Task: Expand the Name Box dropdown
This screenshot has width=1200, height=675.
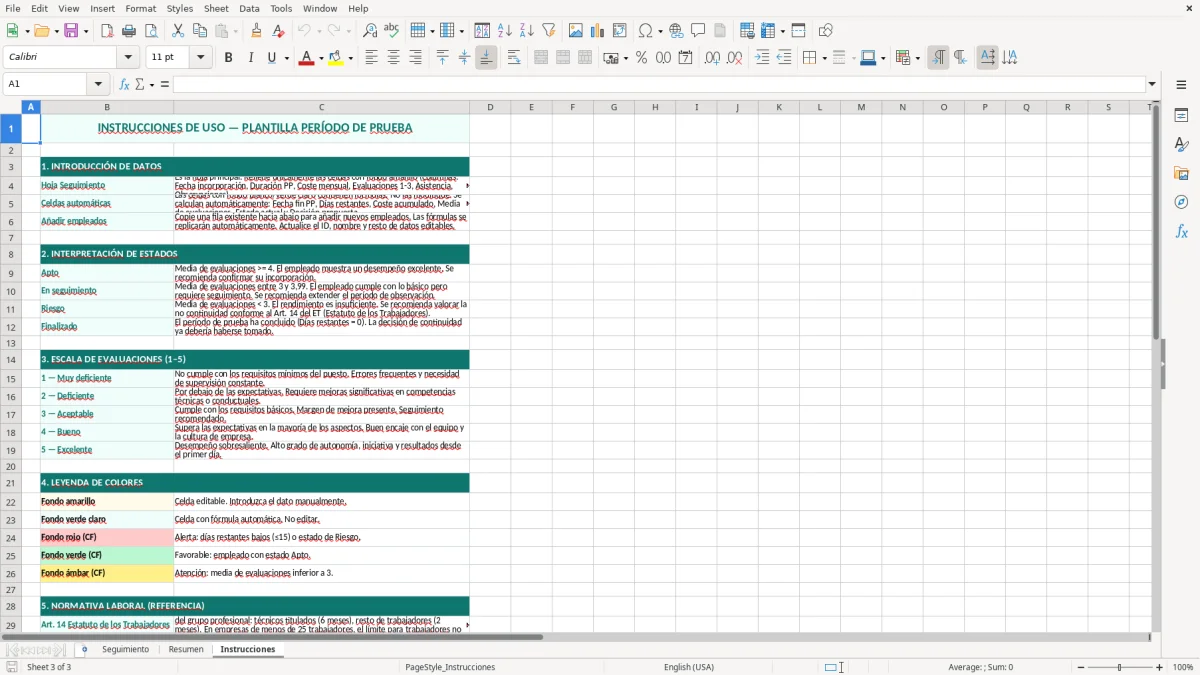Action: [x=99, y=84]
